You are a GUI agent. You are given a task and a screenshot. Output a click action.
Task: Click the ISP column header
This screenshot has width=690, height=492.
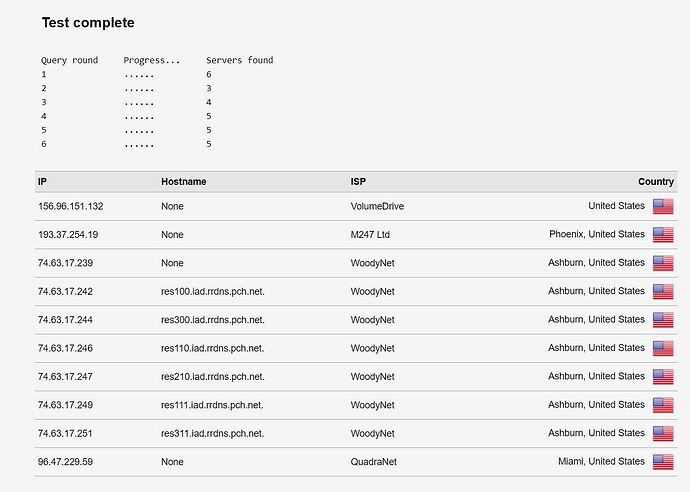pyautogui.click(x=358, y=181)
